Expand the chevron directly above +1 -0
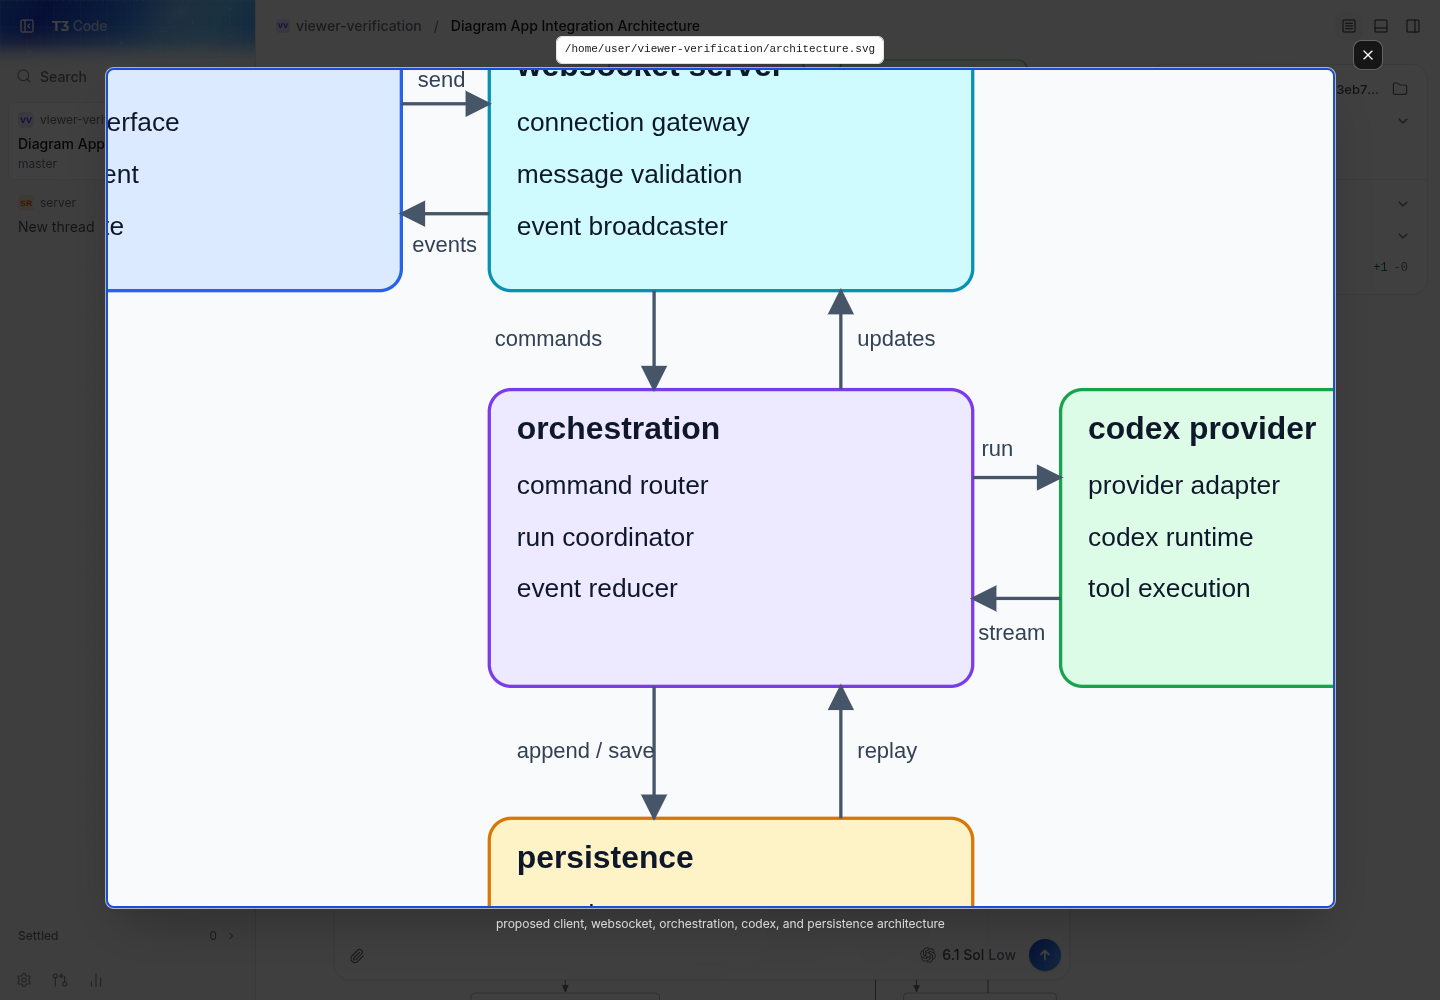Image resolution: width=1440 pixels, height=1000 pixels. 1403,236
